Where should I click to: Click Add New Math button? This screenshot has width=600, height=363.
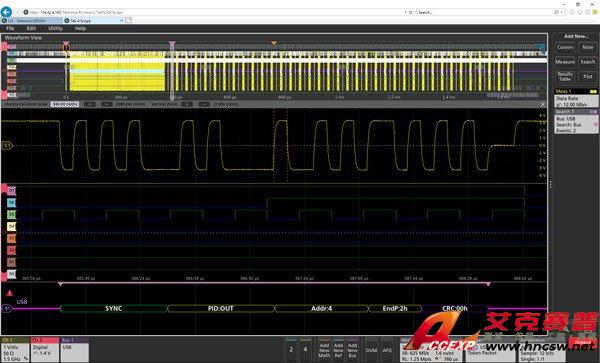coord(324,349)
